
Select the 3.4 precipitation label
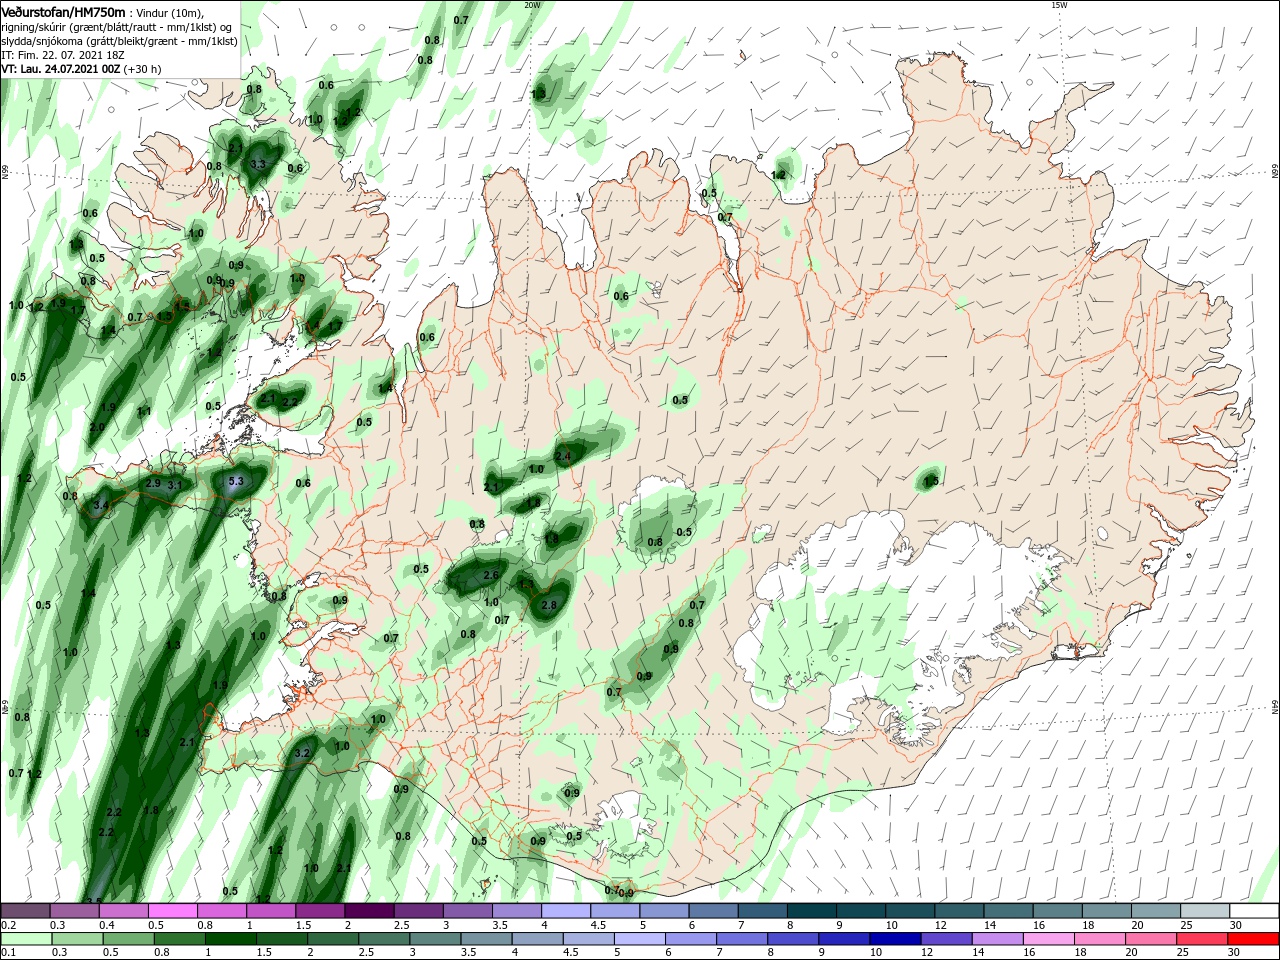click(x=100, y=506)
